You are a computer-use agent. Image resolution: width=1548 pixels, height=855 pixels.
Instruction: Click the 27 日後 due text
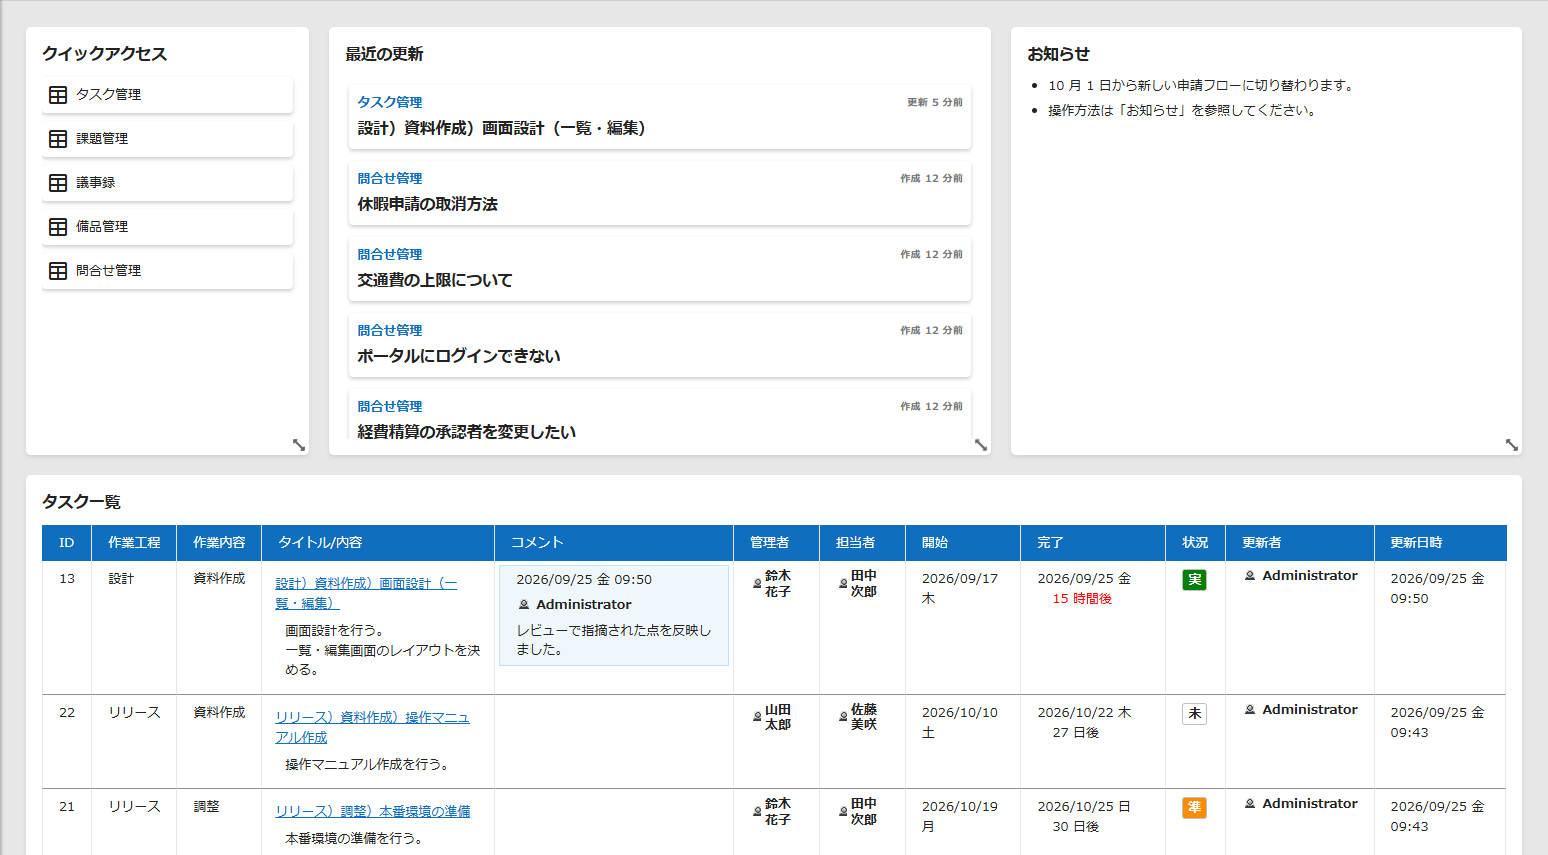1076,733
